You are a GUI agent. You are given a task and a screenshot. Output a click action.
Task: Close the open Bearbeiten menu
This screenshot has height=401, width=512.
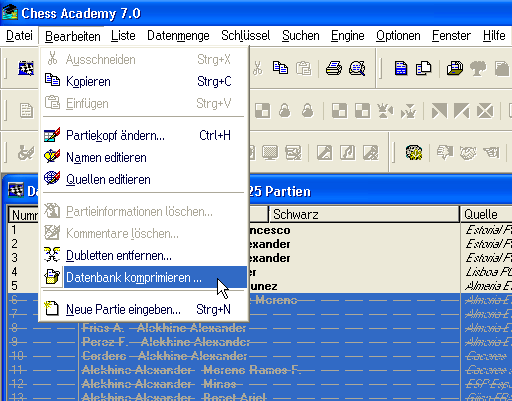72,36
